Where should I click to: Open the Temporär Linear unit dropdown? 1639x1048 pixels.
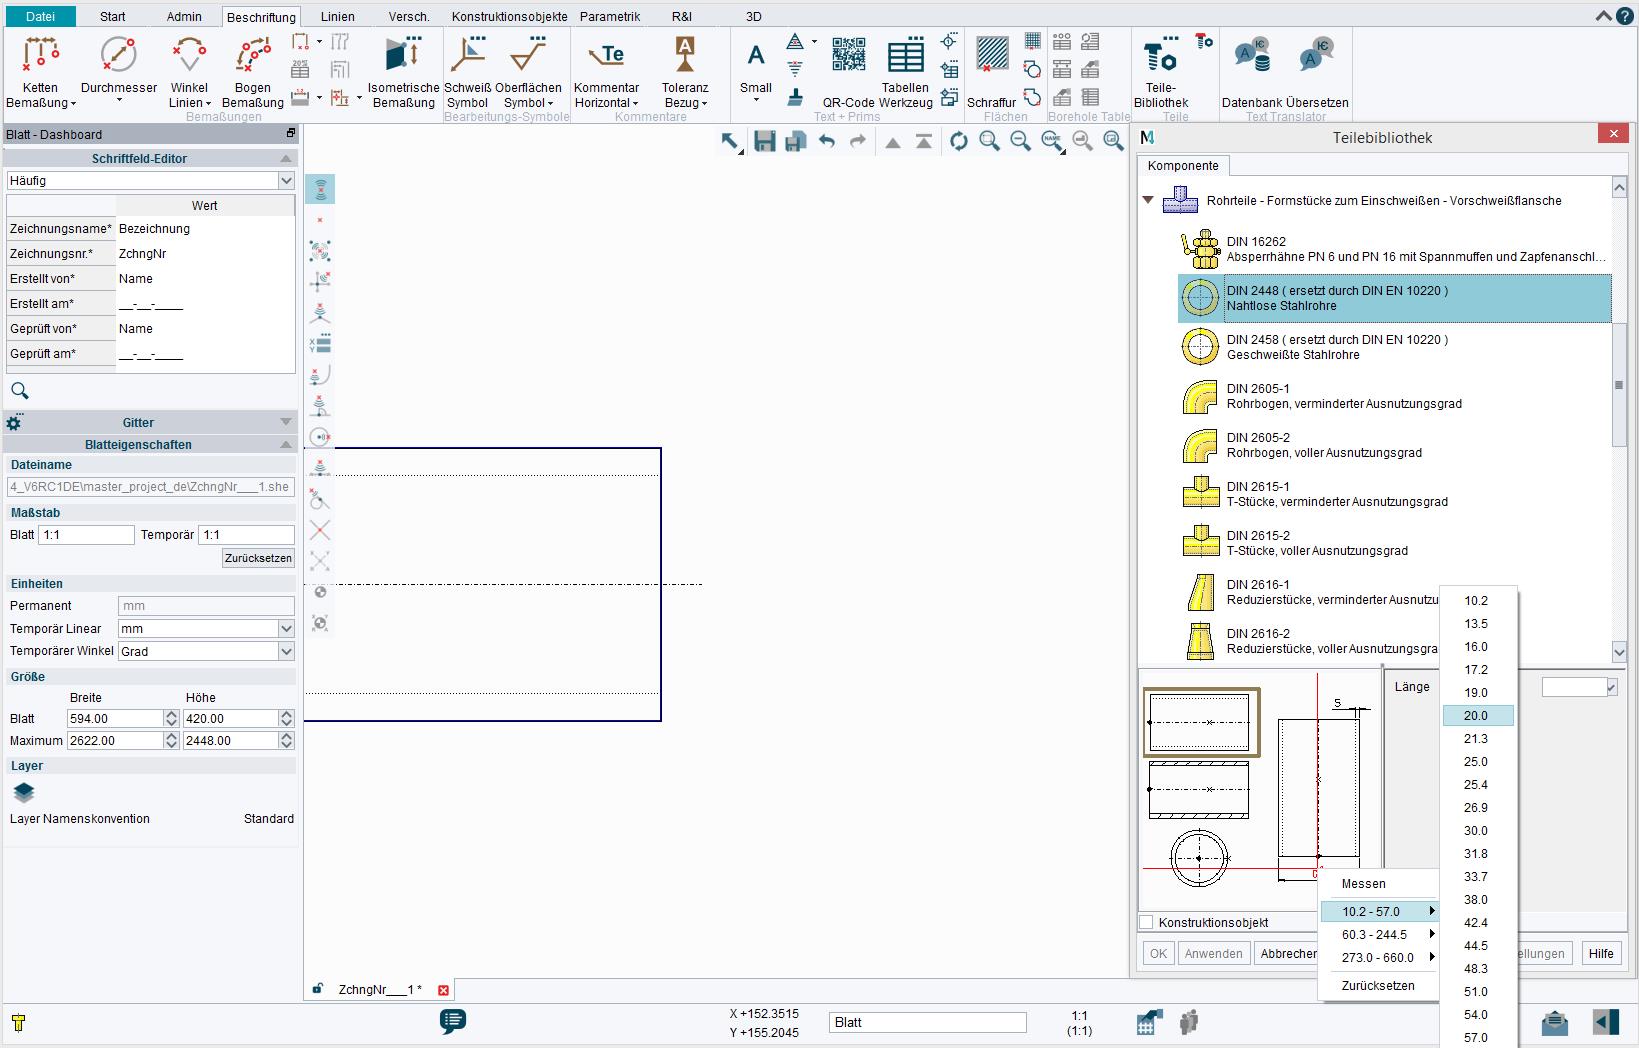pos(286,629)
